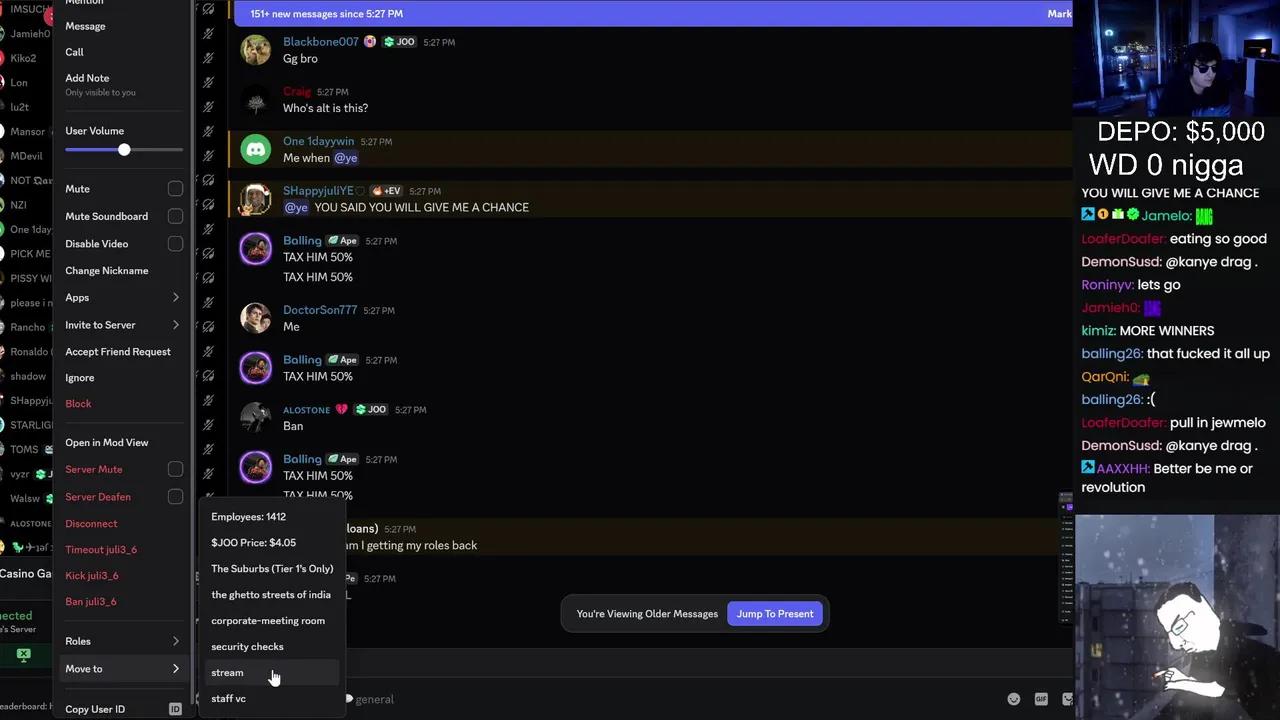1280x720 pixels.
Task: Click the ID icon beside Copy User ID
Action: coord(174,708)
